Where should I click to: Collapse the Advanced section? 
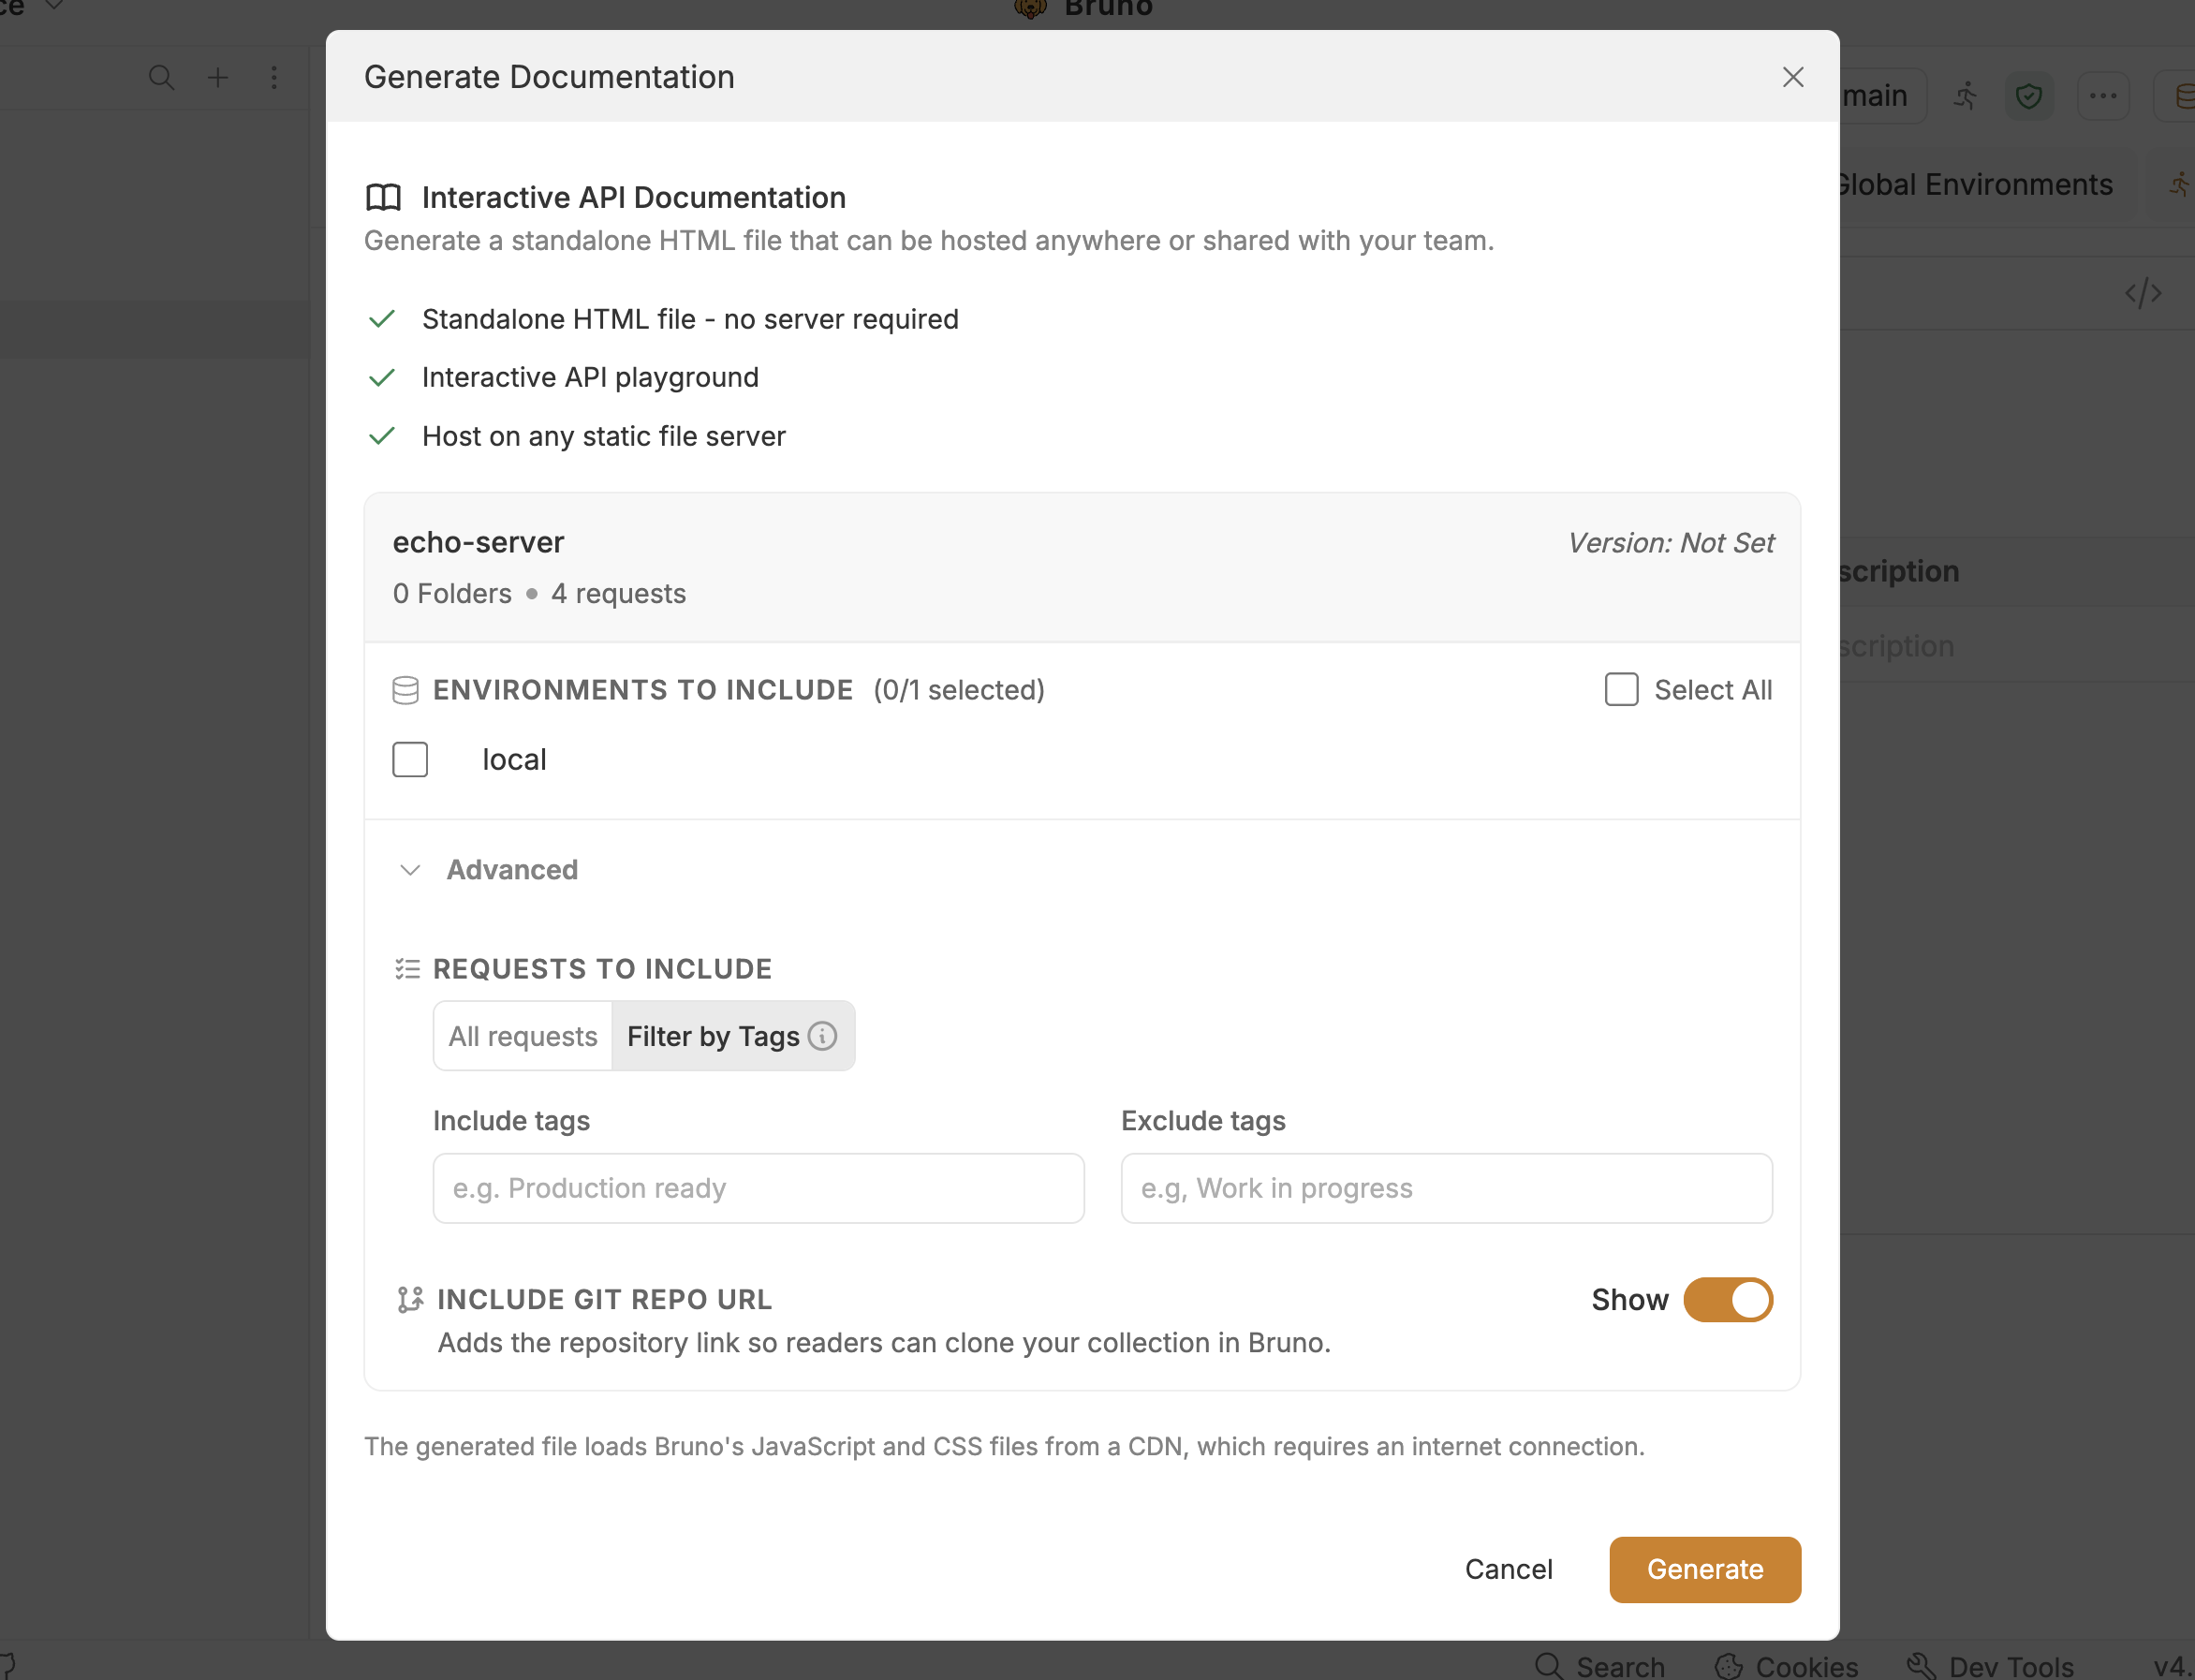tap(487, 869)
